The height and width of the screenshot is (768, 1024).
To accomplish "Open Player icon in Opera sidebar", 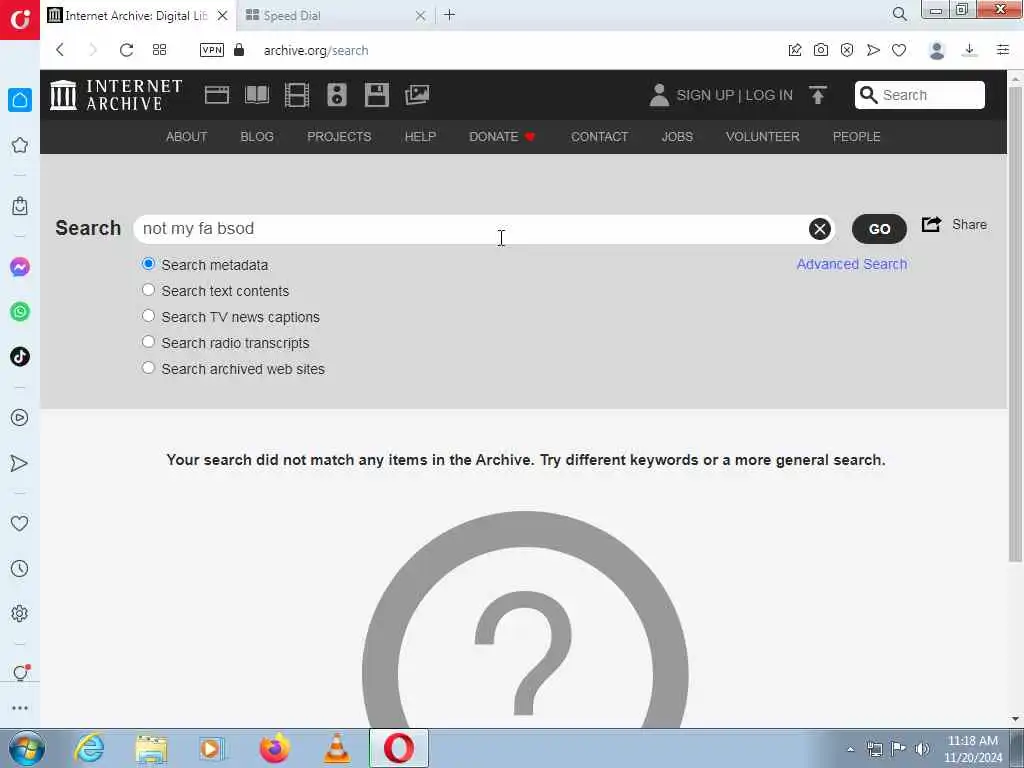I will [20, 418].
